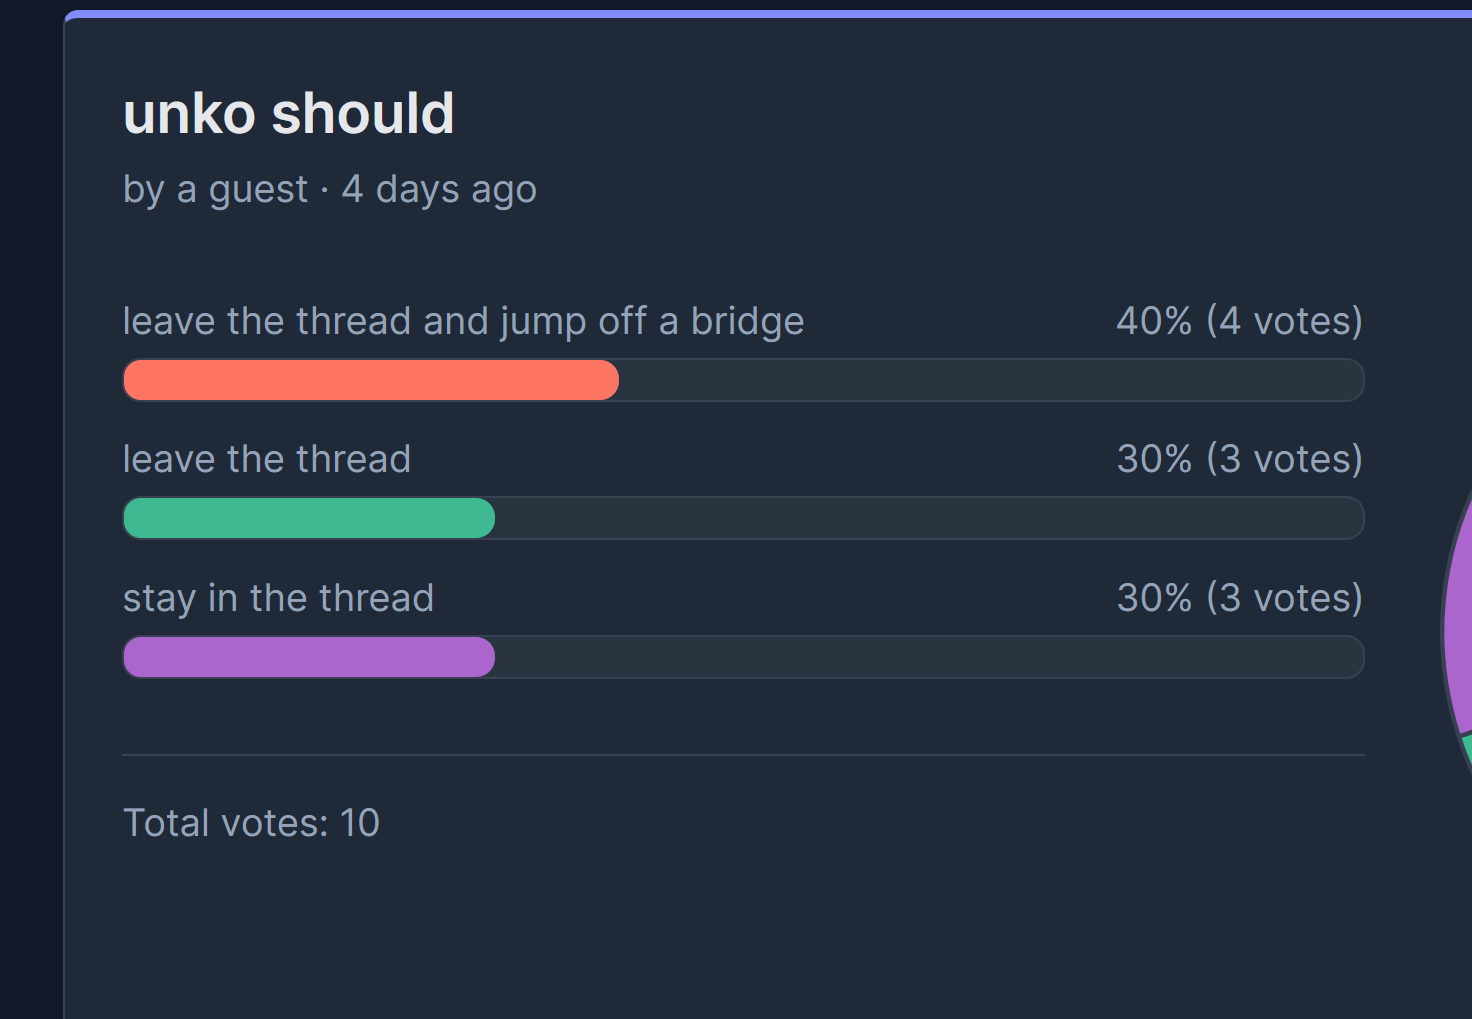
Task: Click the first poll option's text label
Action: click(x=463, y=322)
